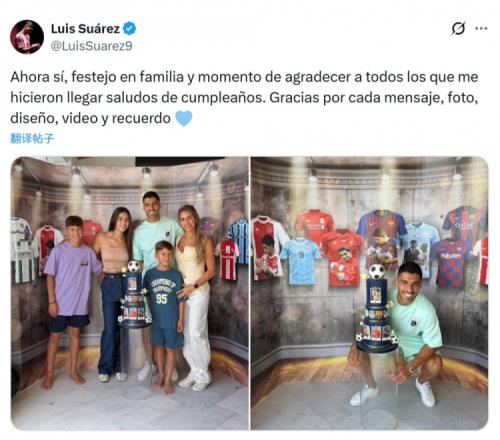Click the soccer ball on right photo's cake

pyautogui.click(x=377, y=271)
